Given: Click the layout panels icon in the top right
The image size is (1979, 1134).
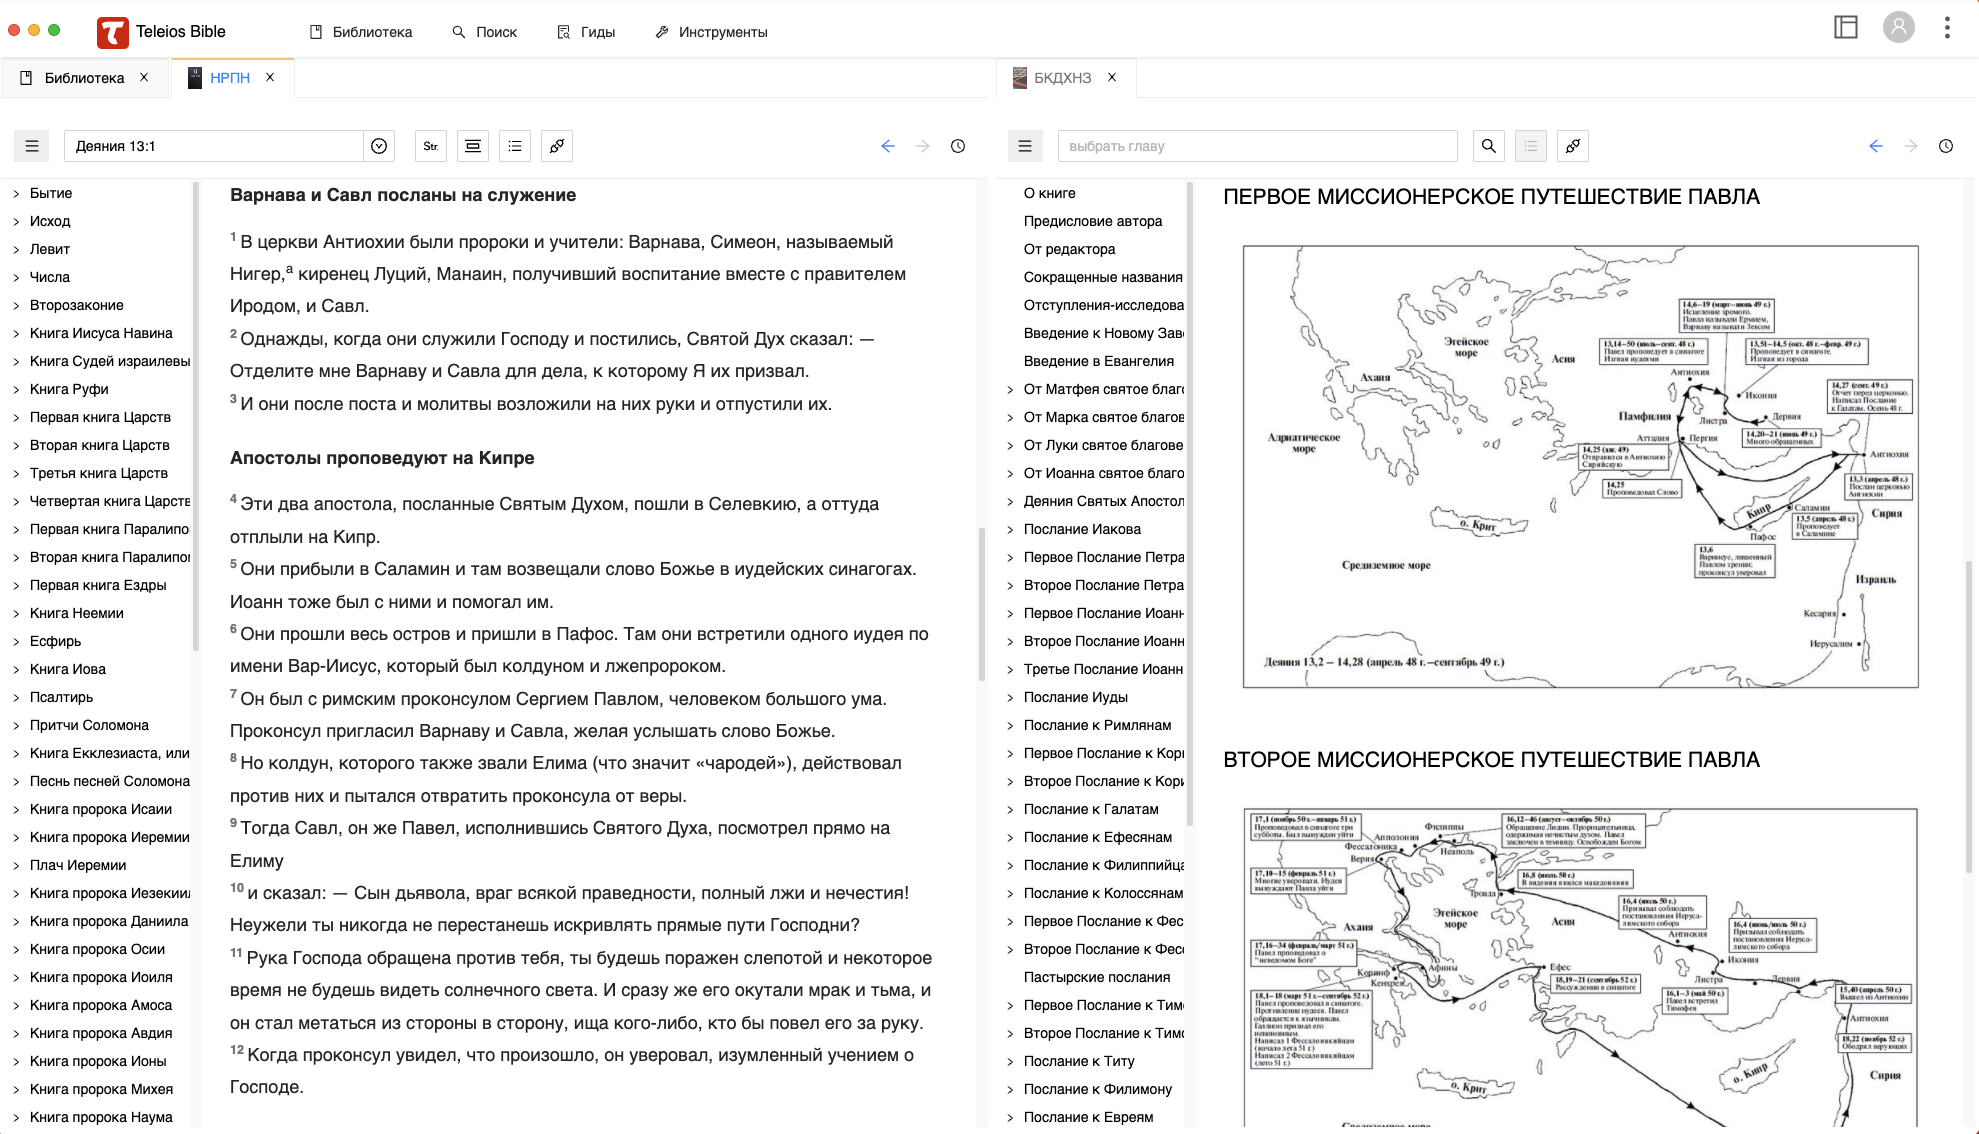Looking at the screenshot, I should (x=1845, y=28).
